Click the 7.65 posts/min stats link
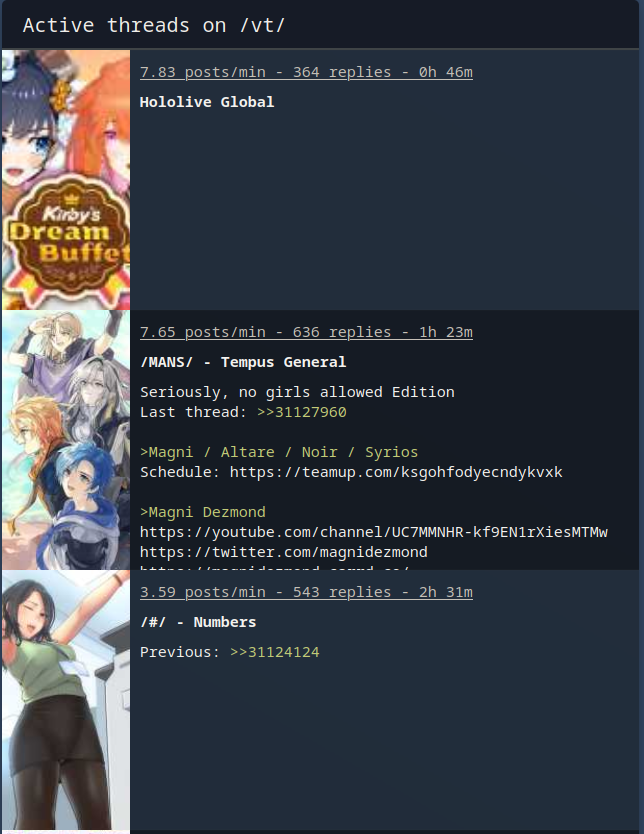 point(306,332)
